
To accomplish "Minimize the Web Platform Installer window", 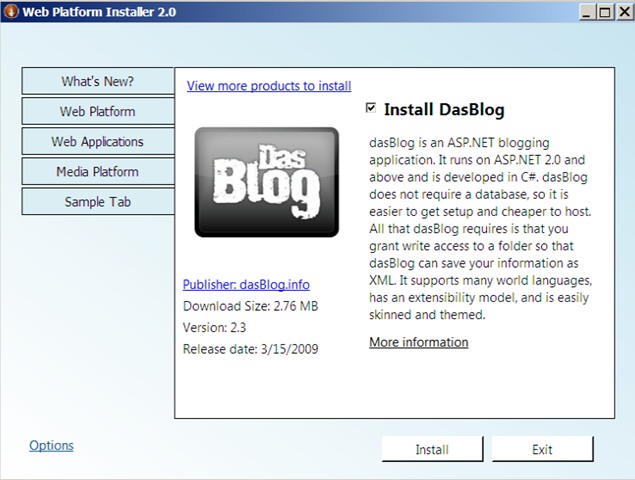I will [586, 12].
